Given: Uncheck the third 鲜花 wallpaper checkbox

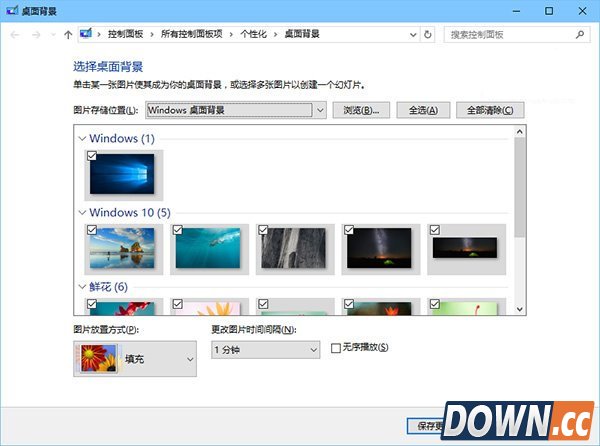Looking at the screenshot, I should pyautogui.click(x=263, y=304).
